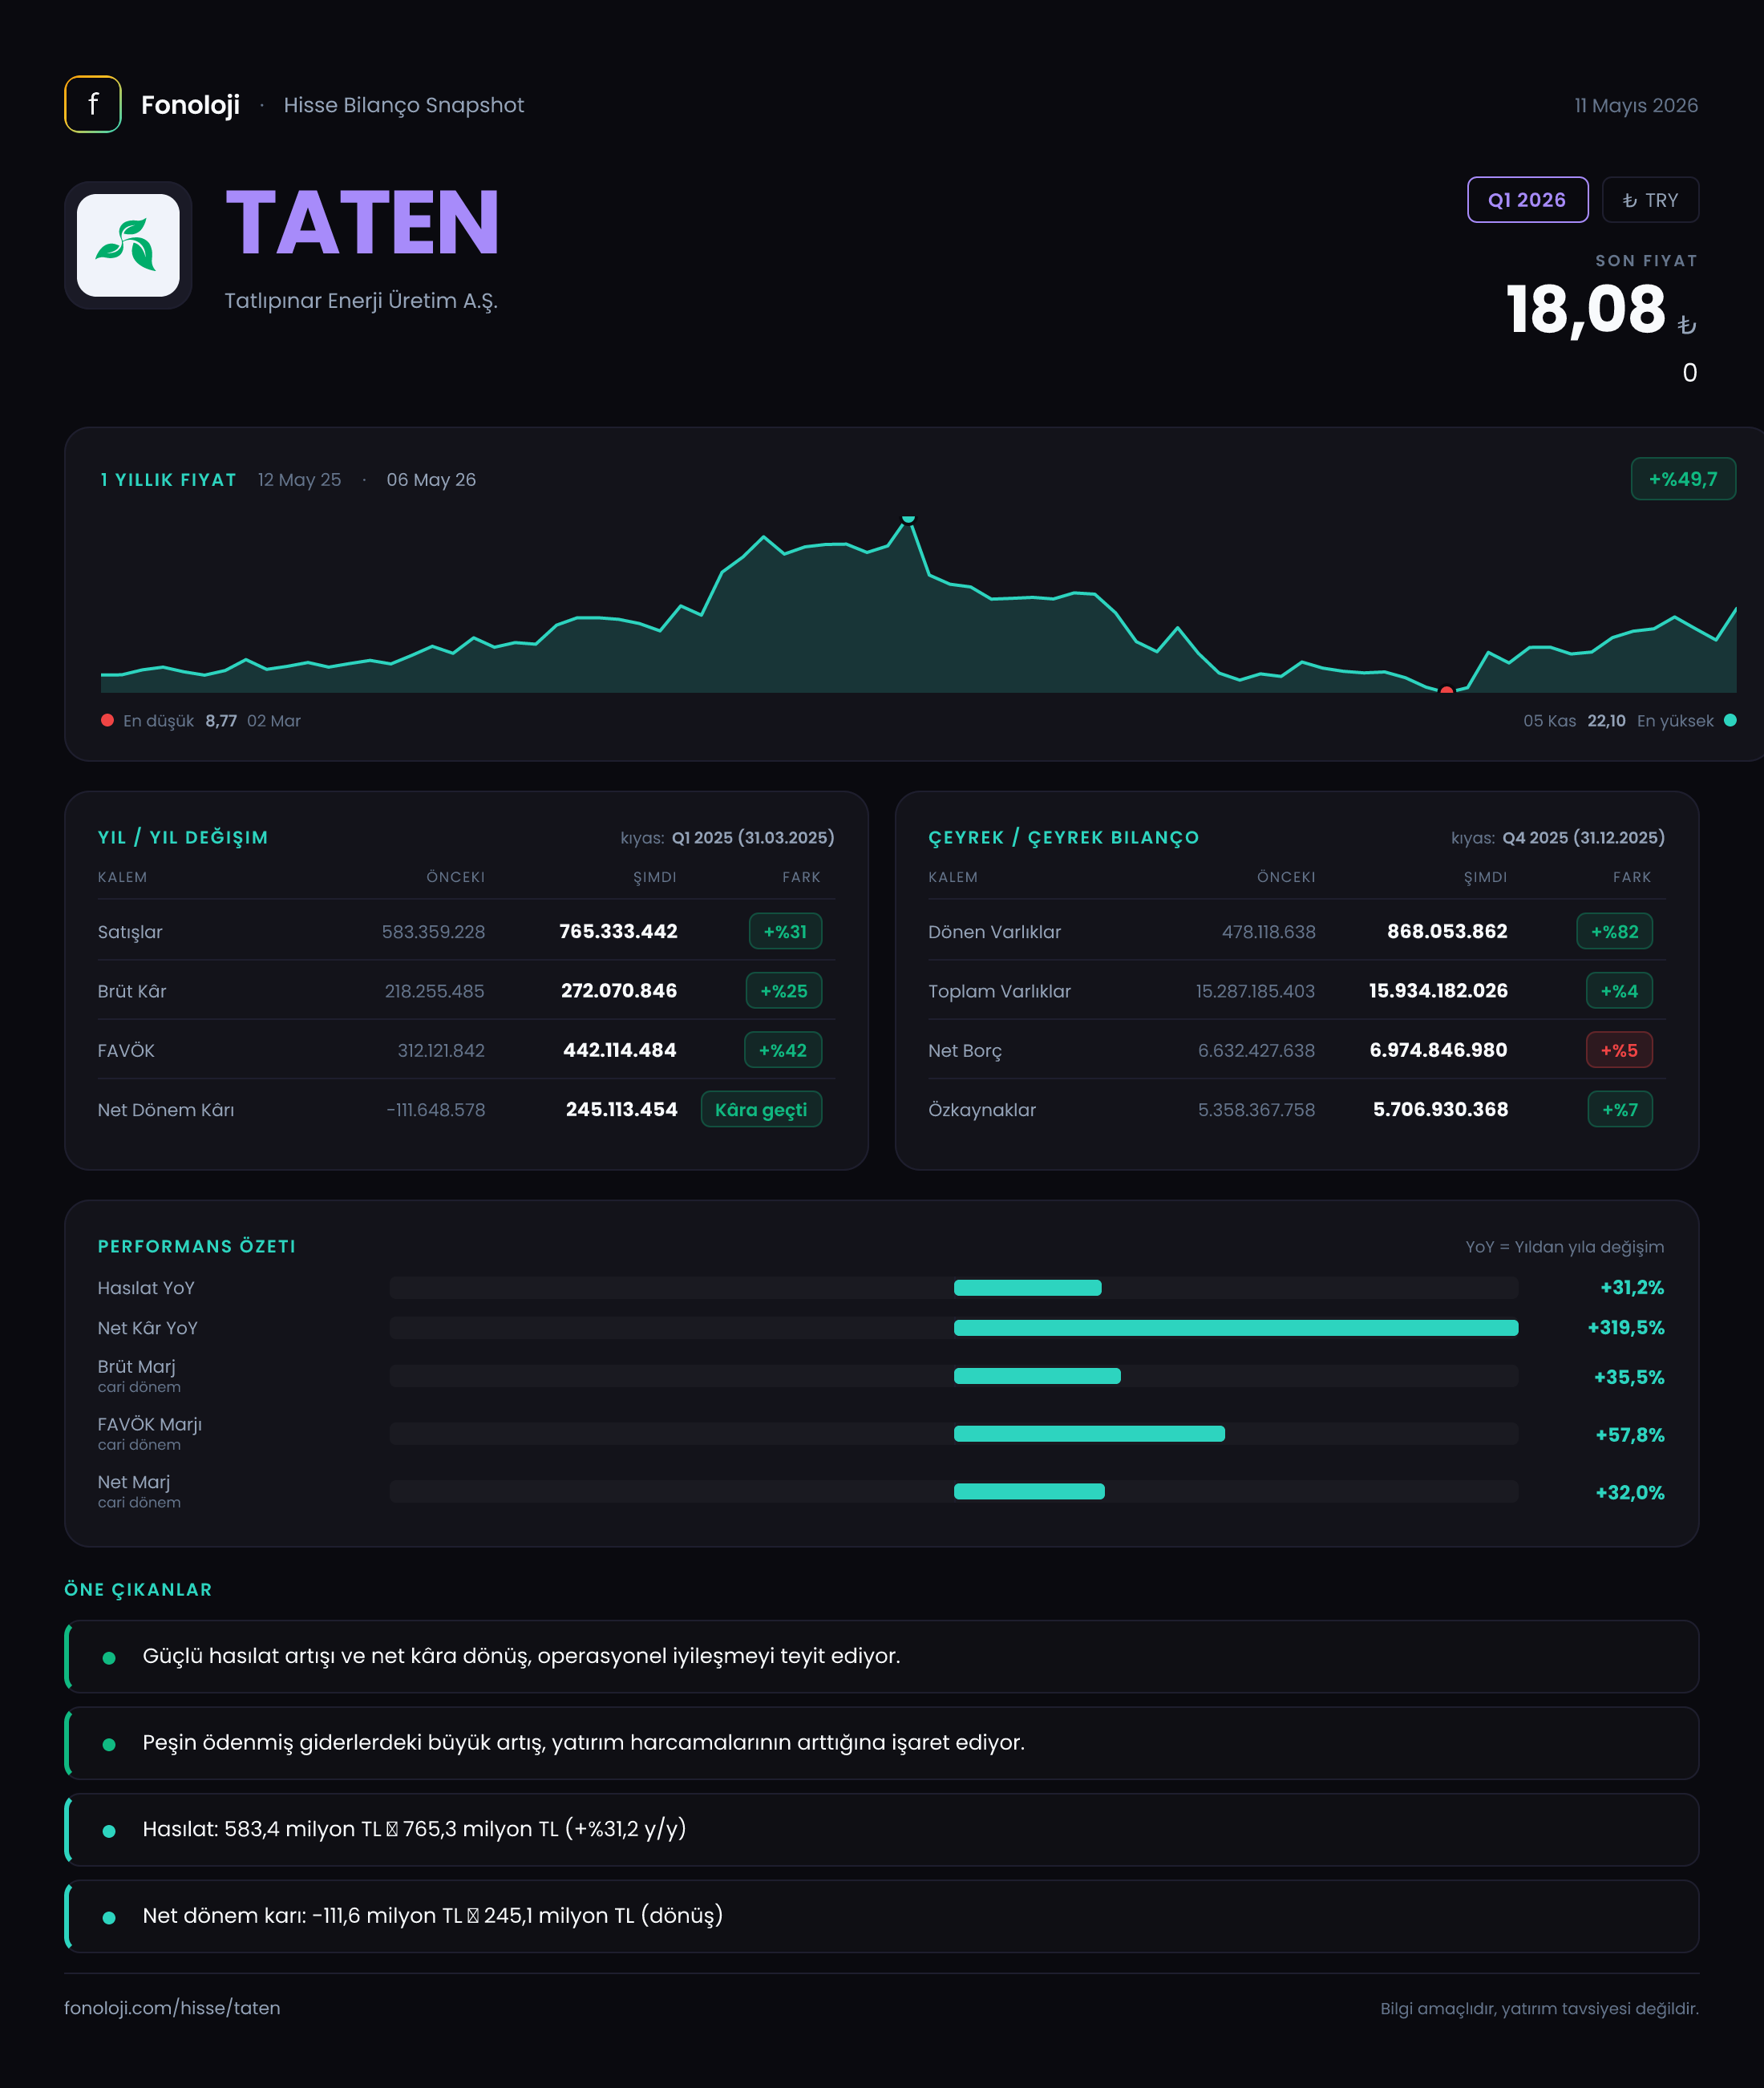Click the TATEN green leaf company logo
The image size is (1764, 2088).
click(x=128, y=245)
